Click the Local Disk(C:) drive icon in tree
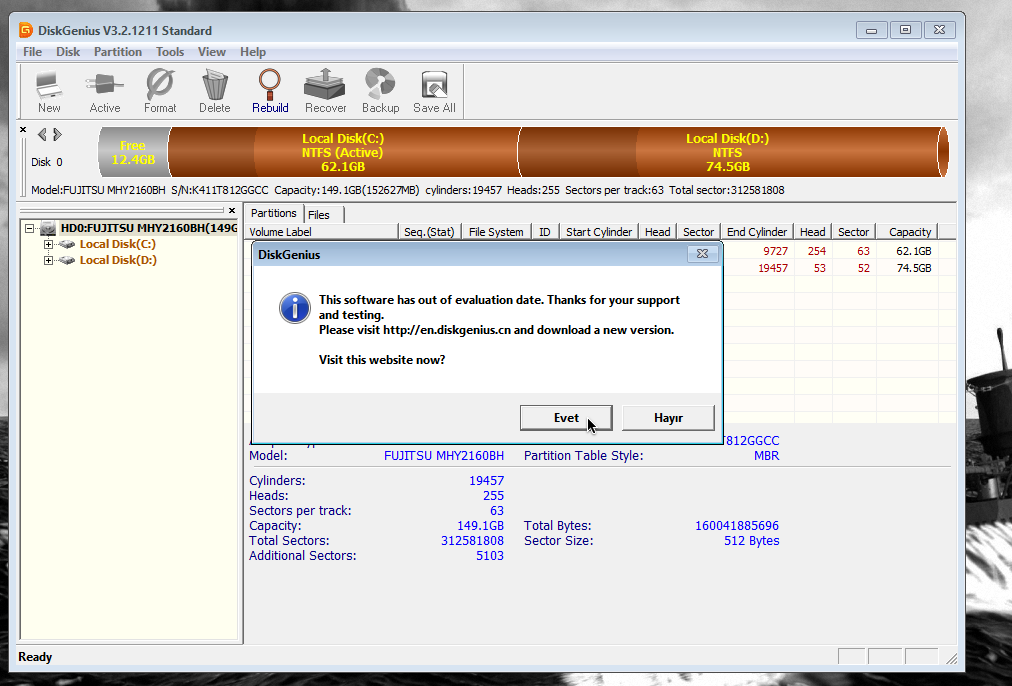Screen dimensions: 1012x686 (66, 244)
